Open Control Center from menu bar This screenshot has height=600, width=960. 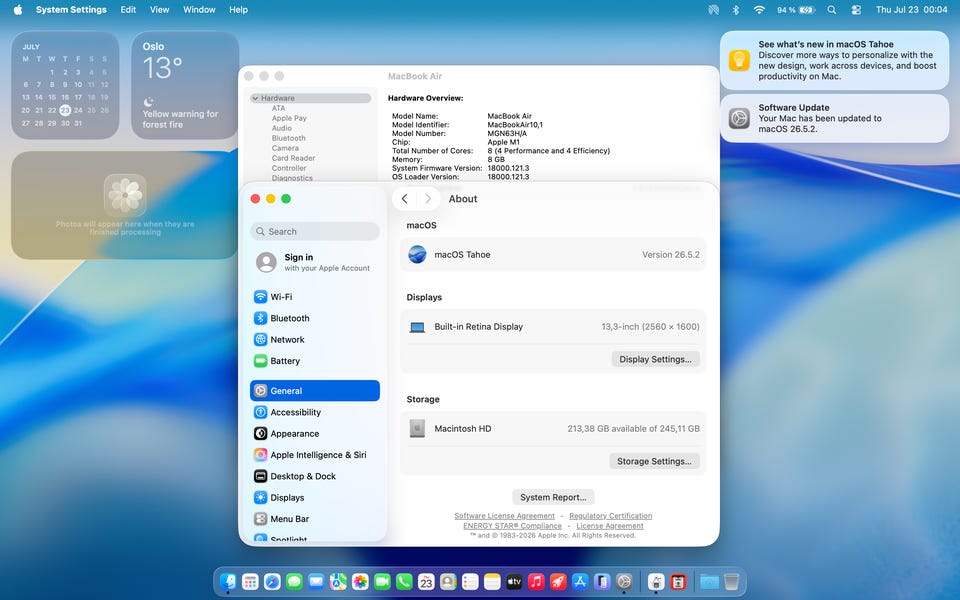[x=856, y=10]
